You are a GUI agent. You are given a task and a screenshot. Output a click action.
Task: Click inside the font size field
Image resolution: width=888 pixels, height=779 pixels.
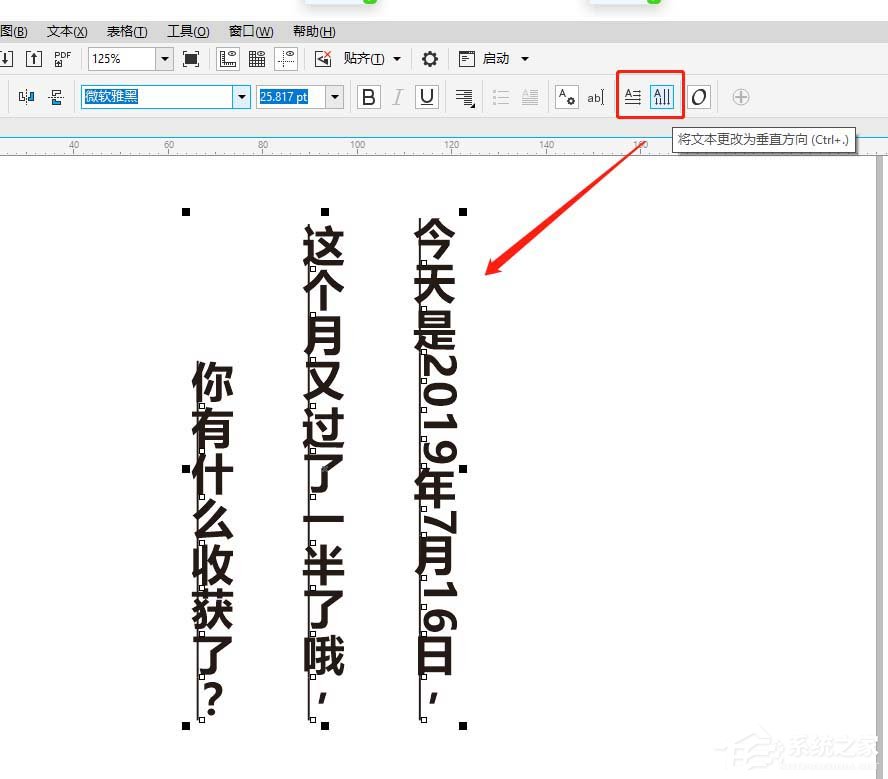[290, 97]
